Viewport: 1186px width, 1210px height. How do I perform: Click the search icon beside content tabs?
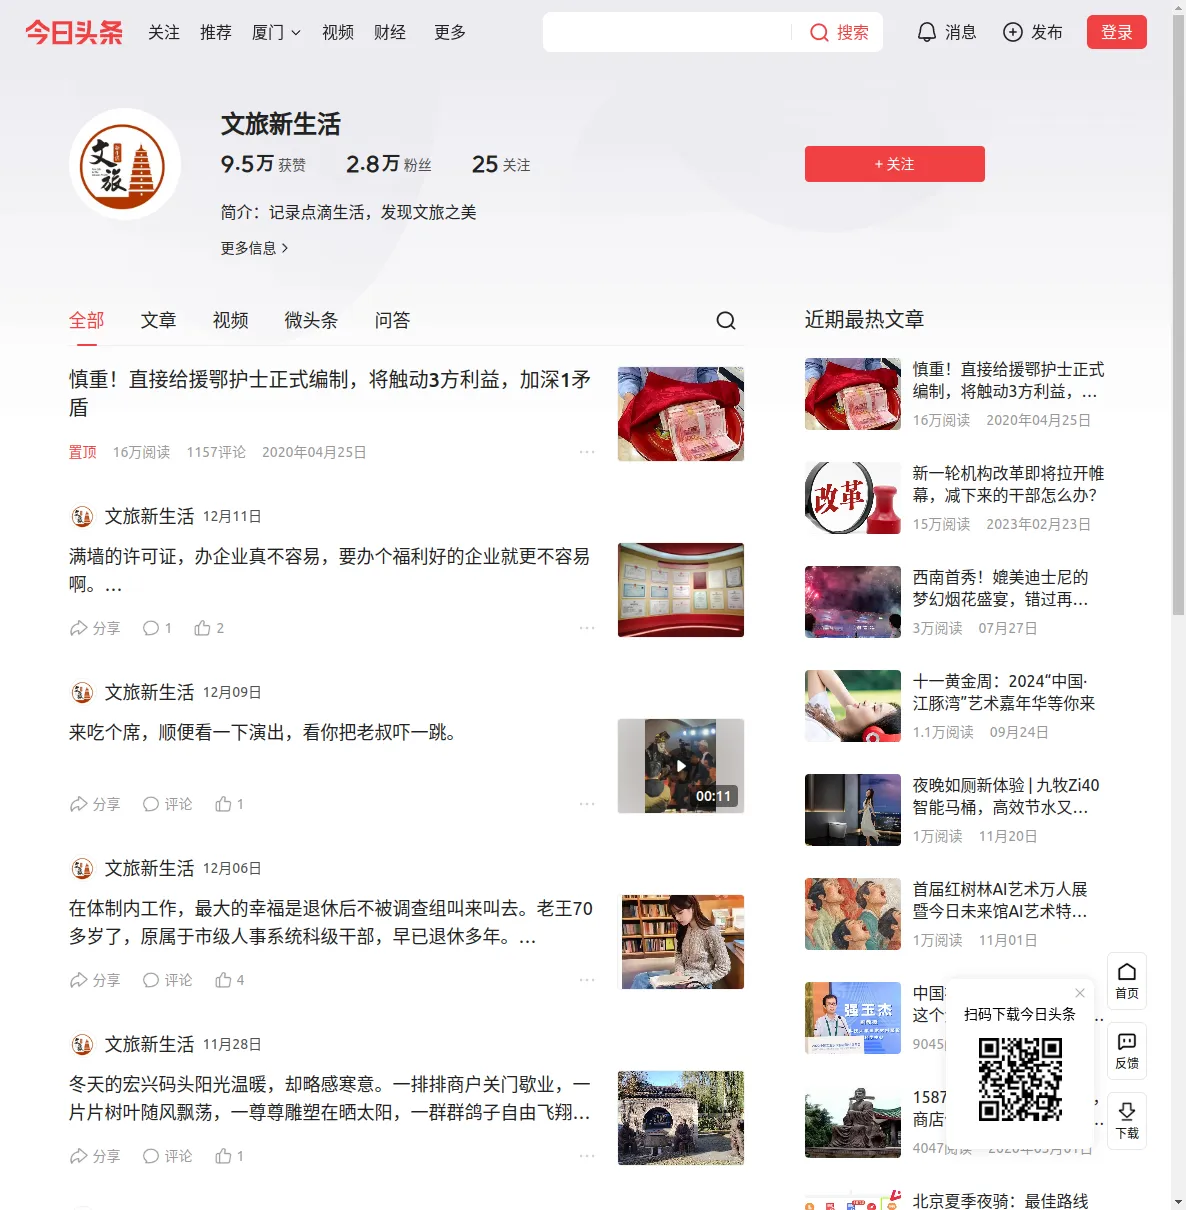(x=726, y=320)
